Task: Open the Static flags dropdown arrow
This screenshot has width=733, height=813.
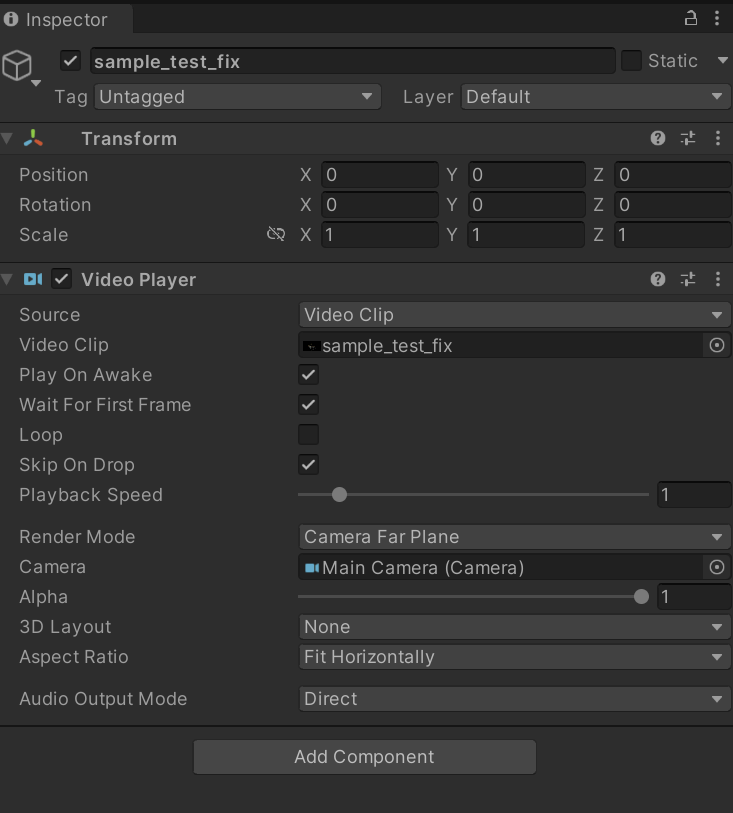Action: pos(723,61)
